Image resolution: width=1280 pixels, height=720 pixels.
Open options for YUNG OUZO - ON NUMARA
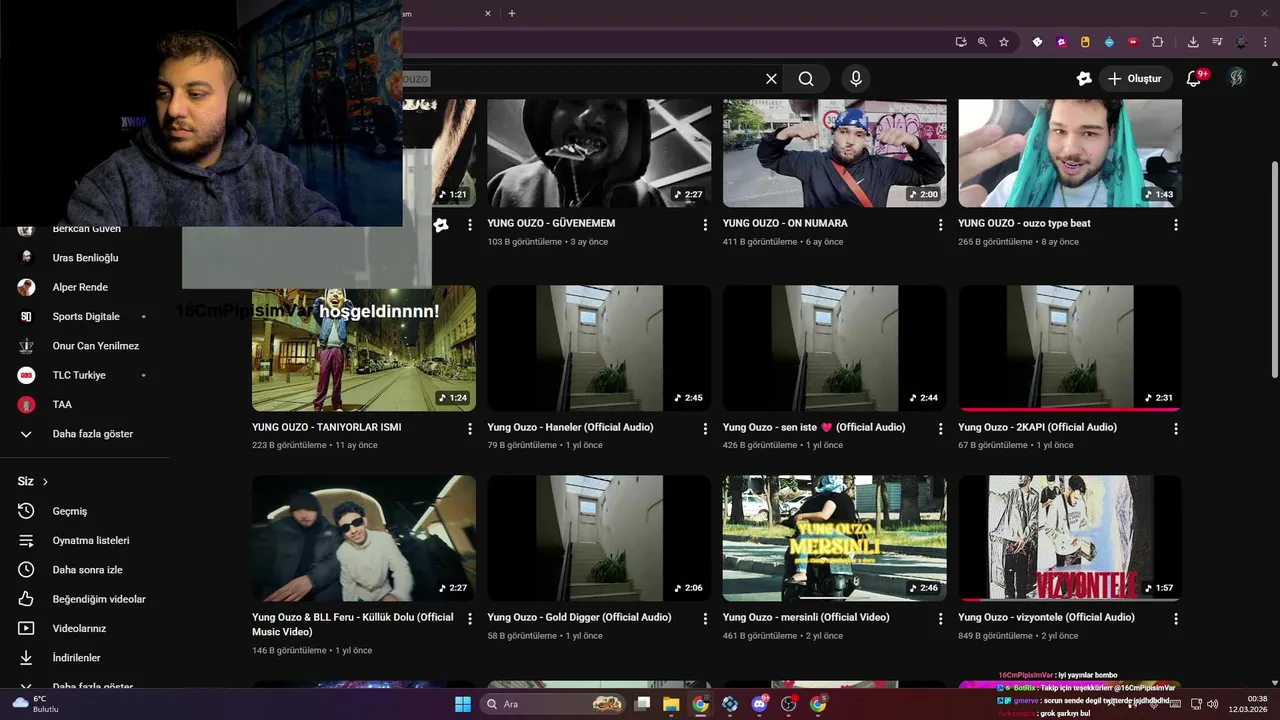(x=940, y=225)
